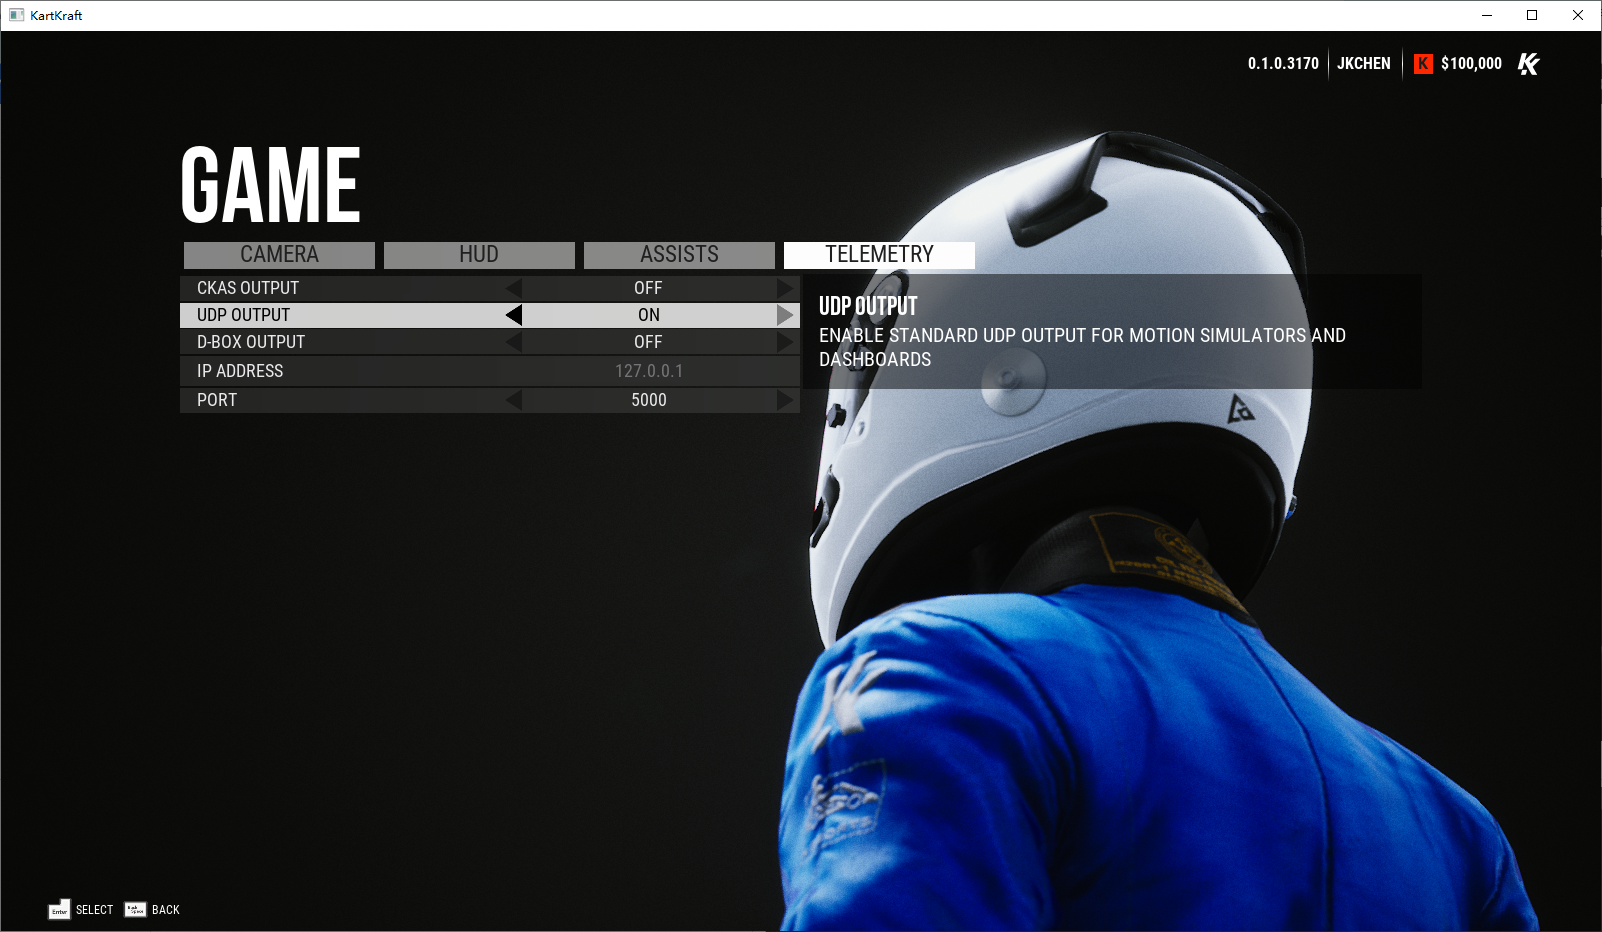Screen dimensions: 1602x932
Task: Click the KartKraft window title icon
Action: tap(16, 15)
